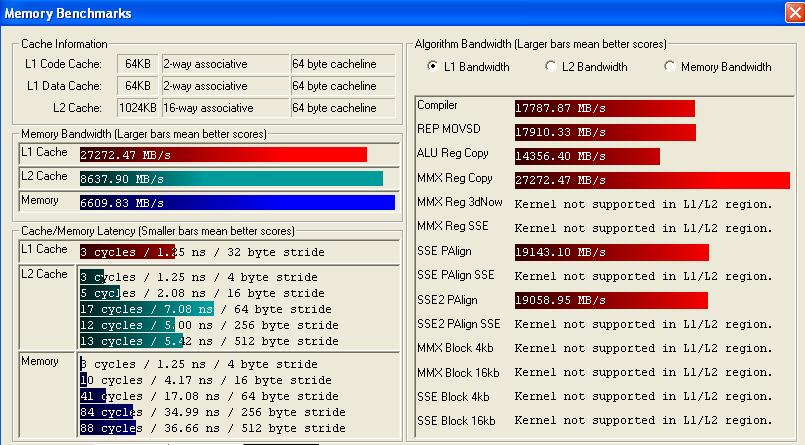Click Memory 10 cycles 16 byte stride row
The image size is (805, 445).
click(206, 380)
